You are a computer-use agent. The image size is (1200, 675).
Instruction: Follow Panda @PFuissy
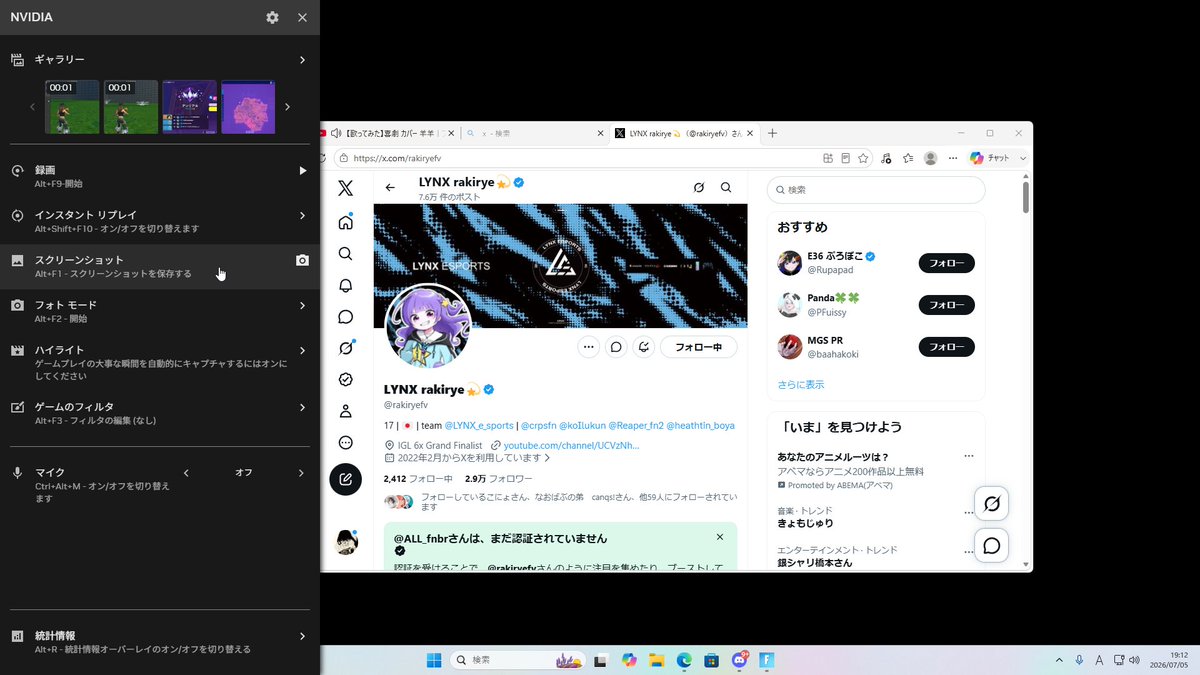pyautogui.click(x=946, y=305)
